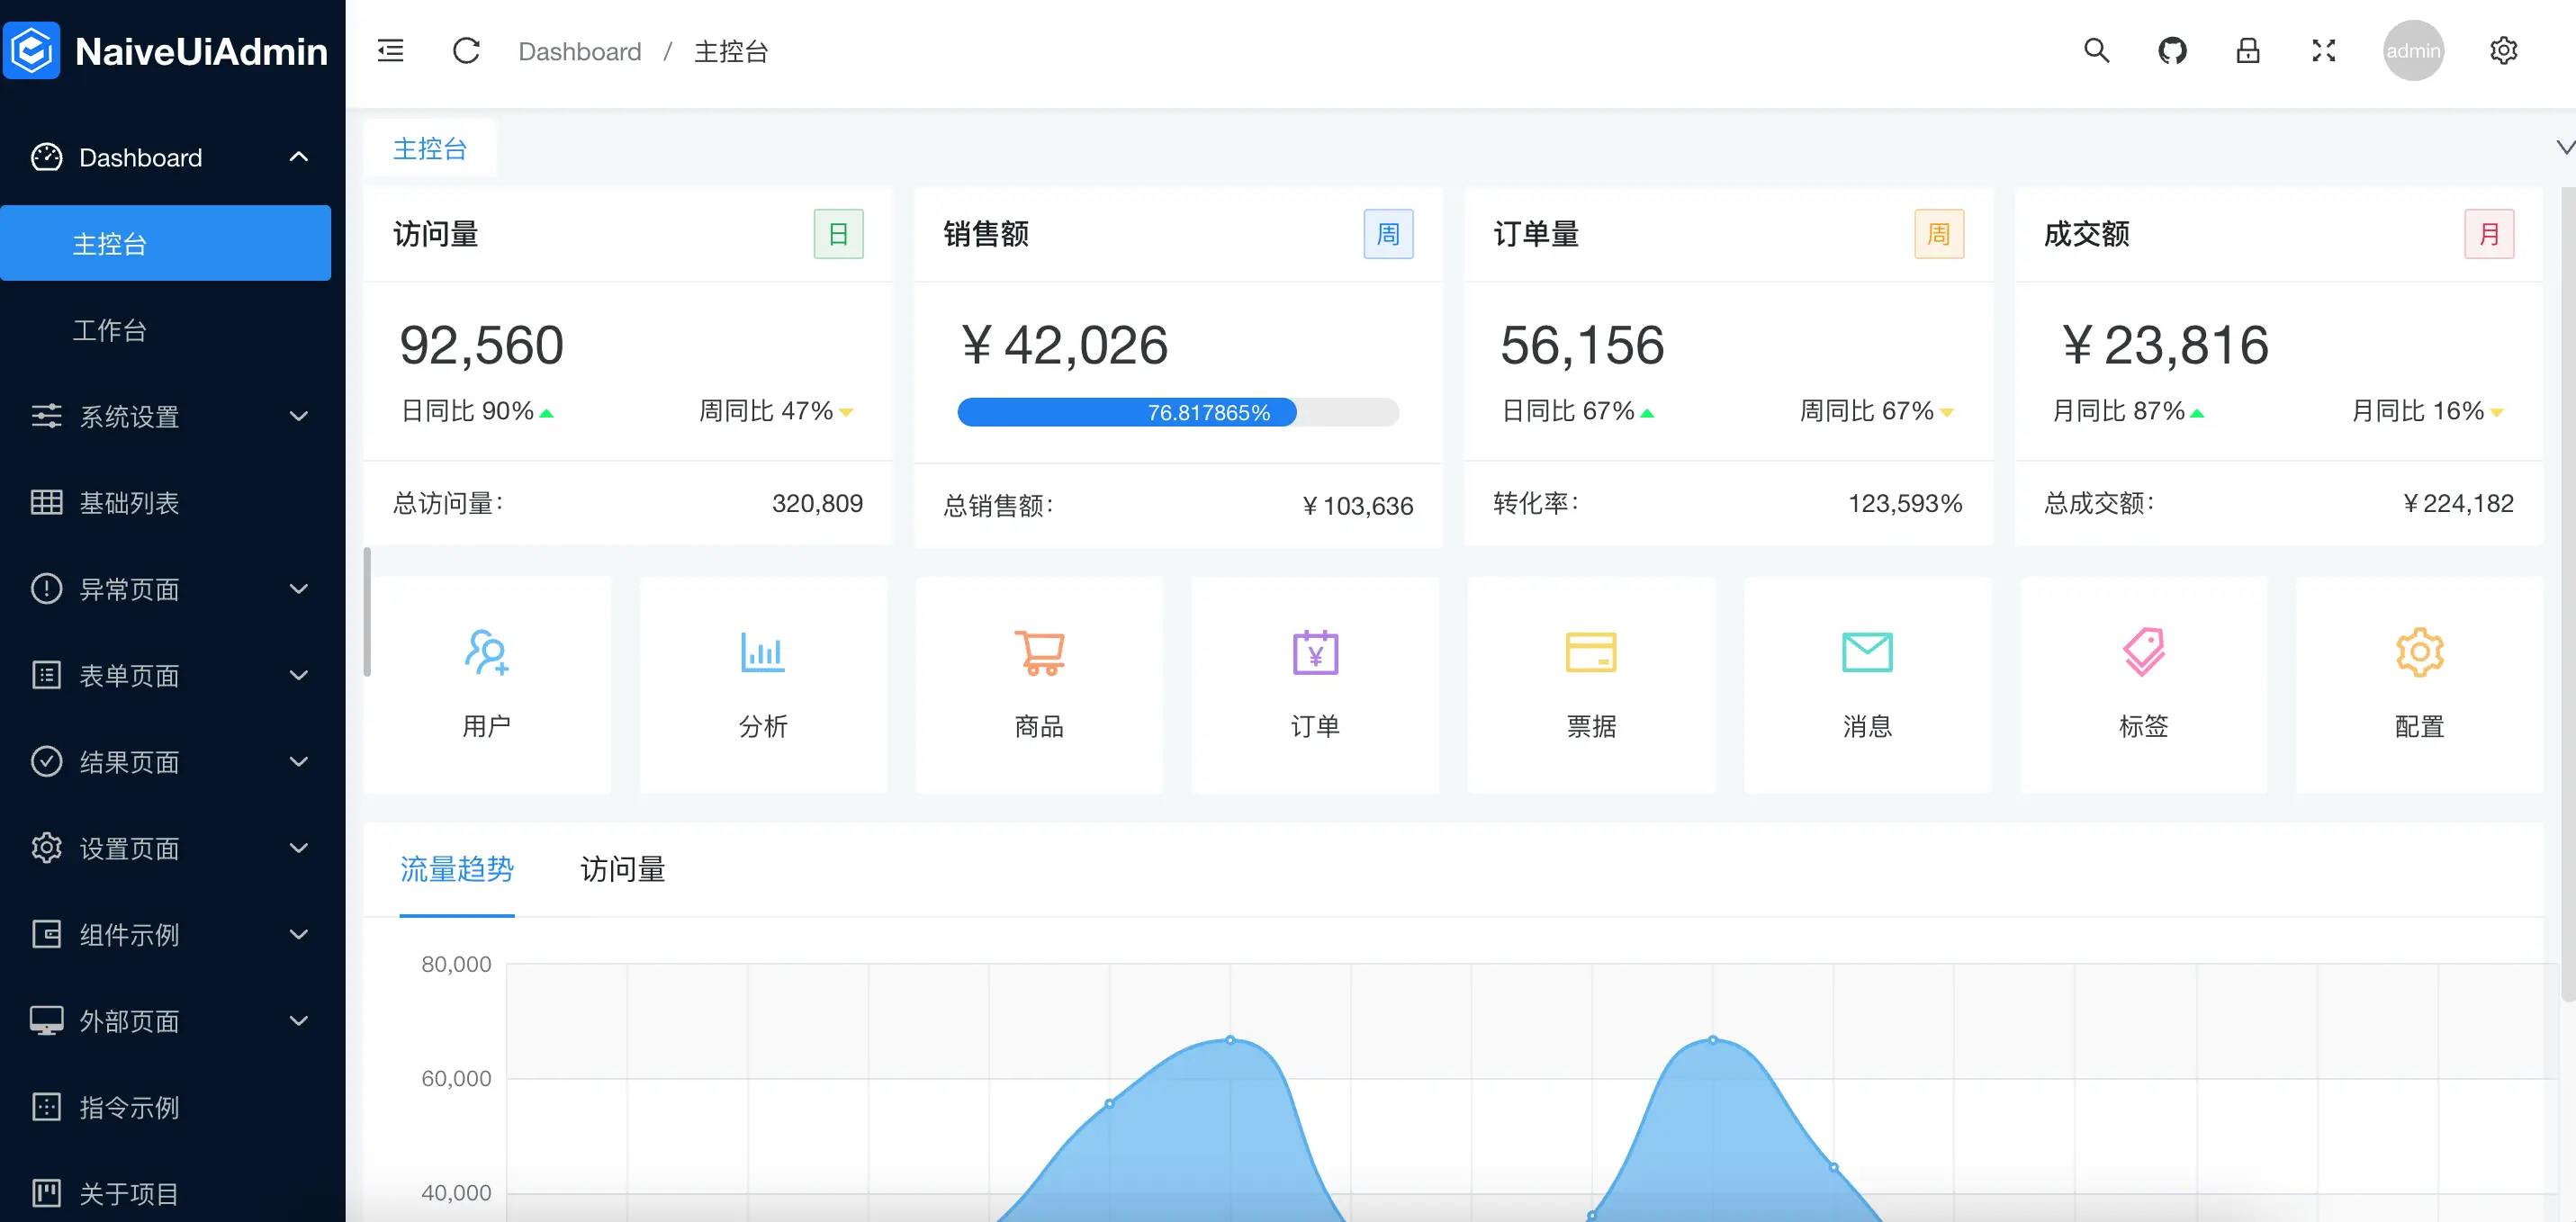Enter fullscreen mode via the expand icon

[2323, 50]
